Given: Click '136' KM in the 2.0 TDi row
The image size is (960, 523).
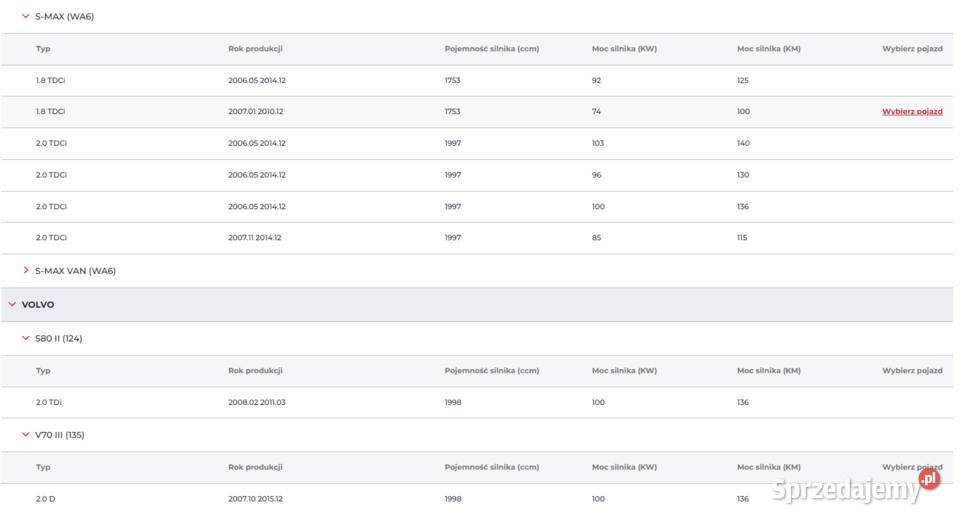Looking at the screenshot, I should 743,402.
